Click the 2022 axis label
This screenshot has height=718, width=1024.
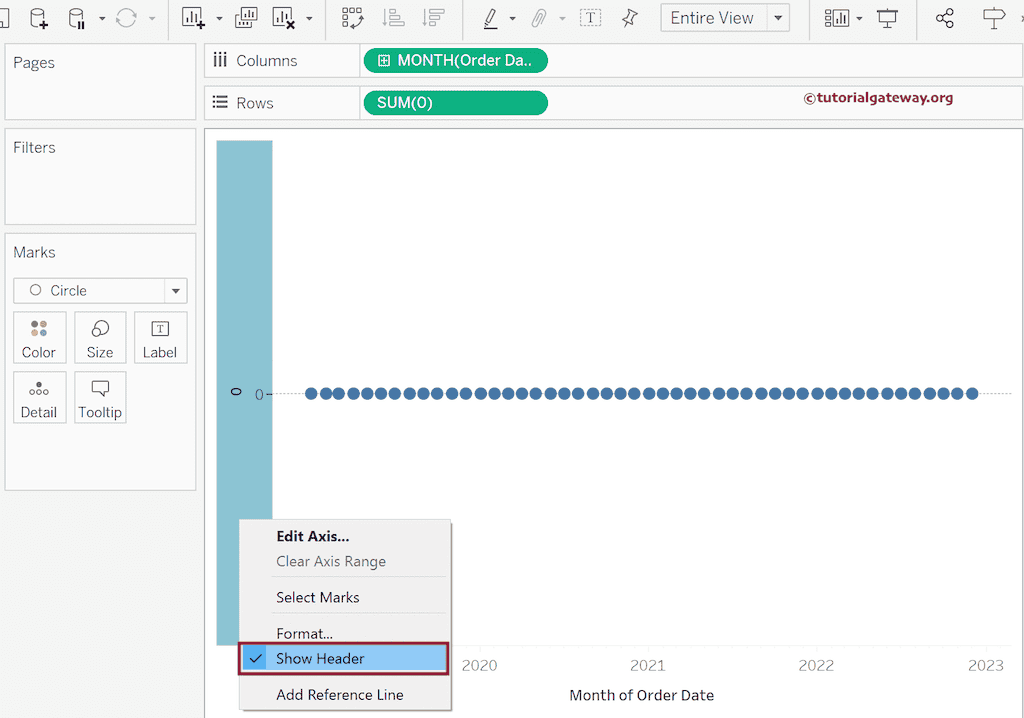click(816, 666)
